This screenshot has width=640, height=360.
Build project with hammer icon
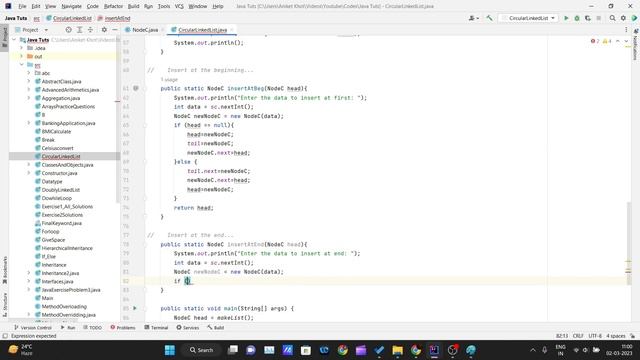489,18
